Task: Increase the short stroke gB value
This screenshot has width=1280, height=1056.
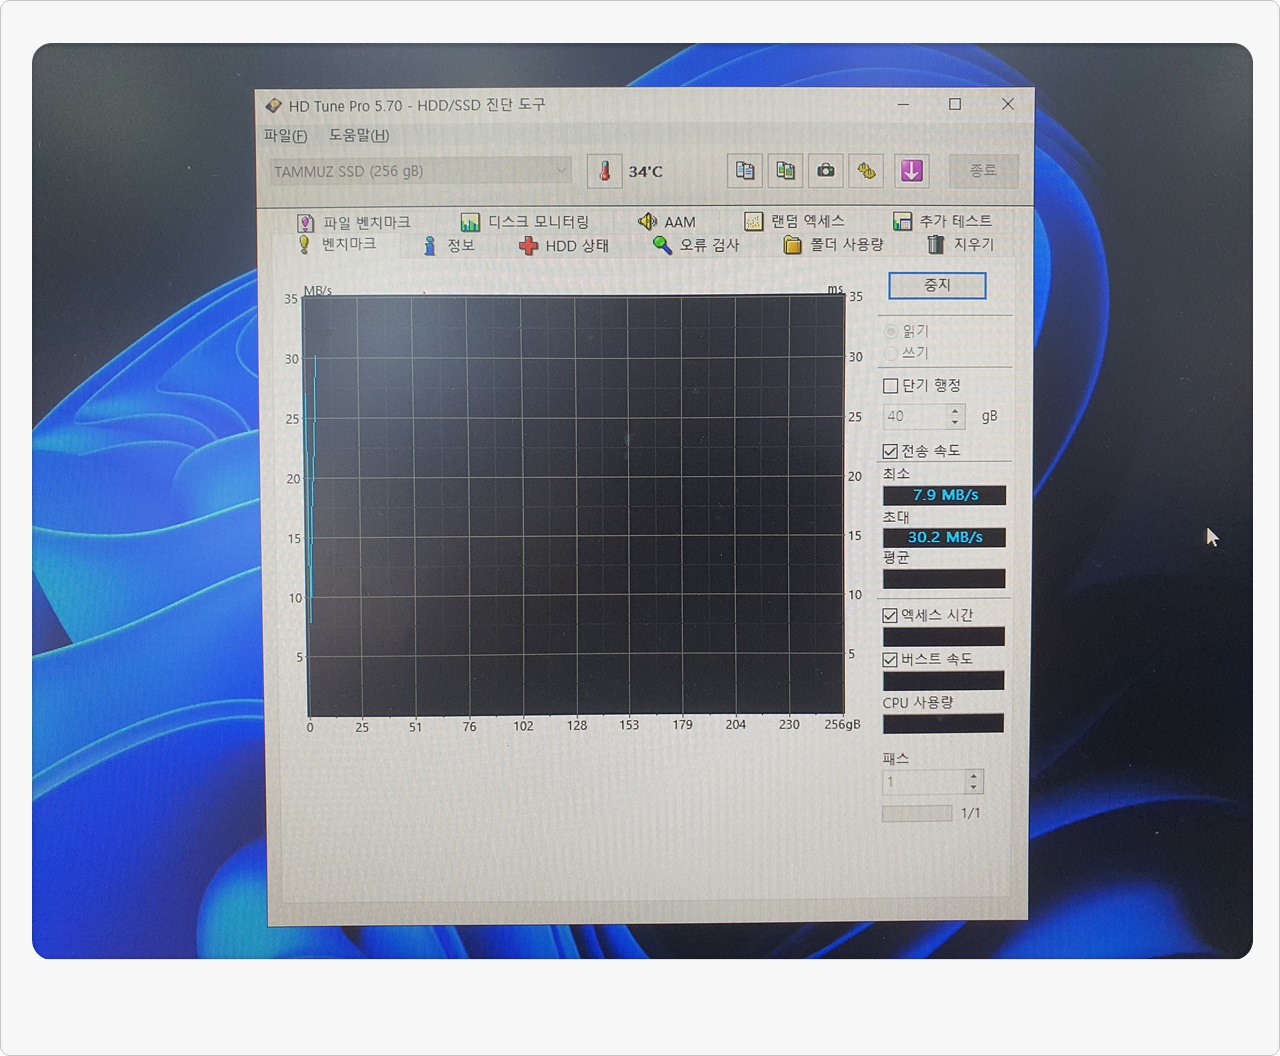Action: coord(956,410)
